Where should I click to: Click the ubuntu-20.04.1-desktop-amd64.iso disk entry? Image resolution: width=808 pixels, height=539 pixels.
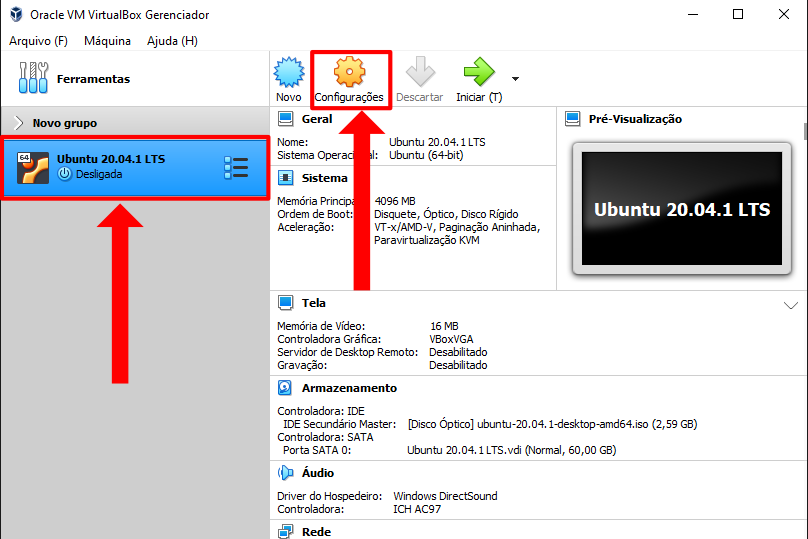pos(552,424)
